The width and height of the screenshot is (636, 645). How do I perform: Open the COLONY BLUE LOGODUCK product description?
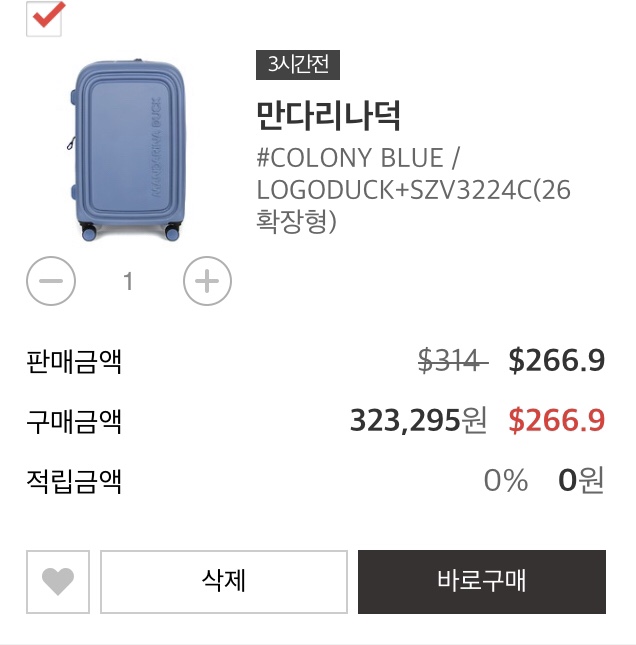413,190
